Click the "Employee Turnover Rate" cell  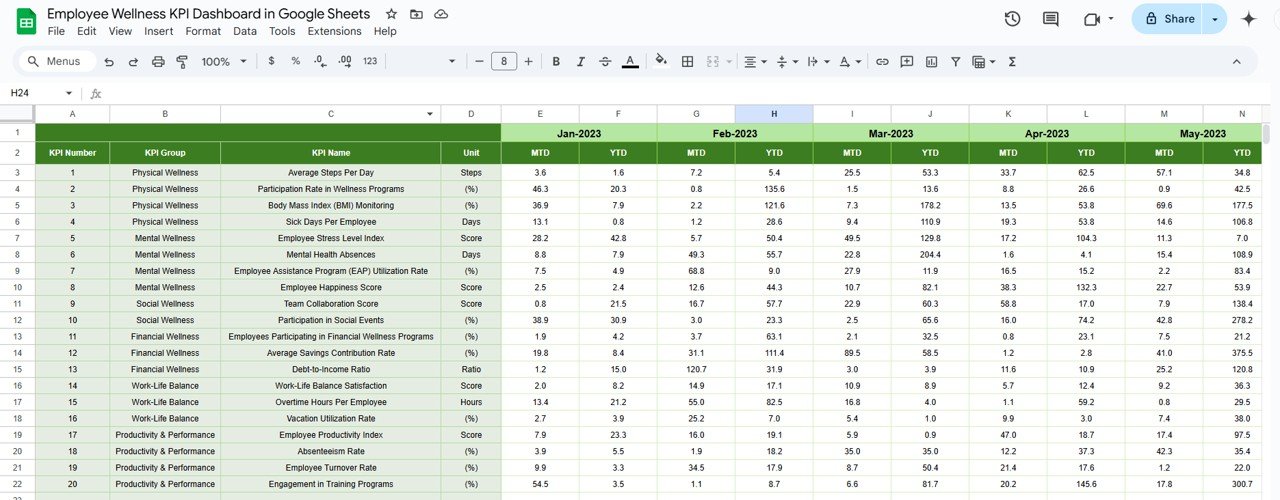point(331,467)
